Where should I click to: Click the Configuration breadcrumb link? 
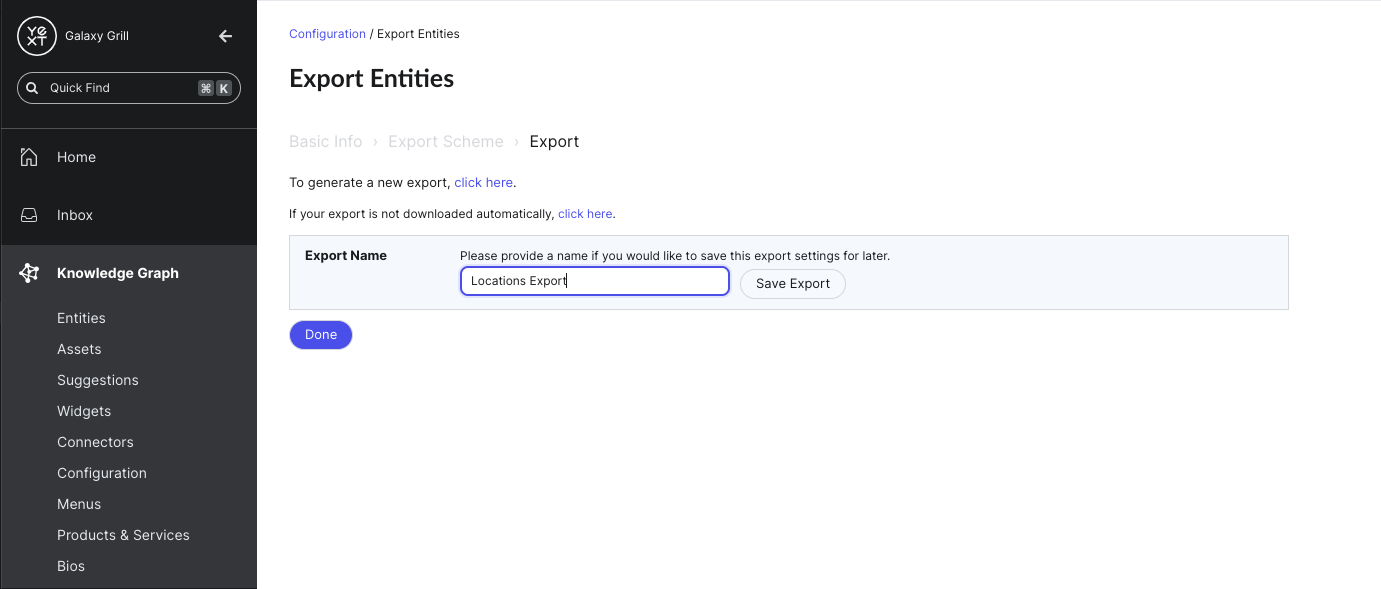(x=327, y=34)
